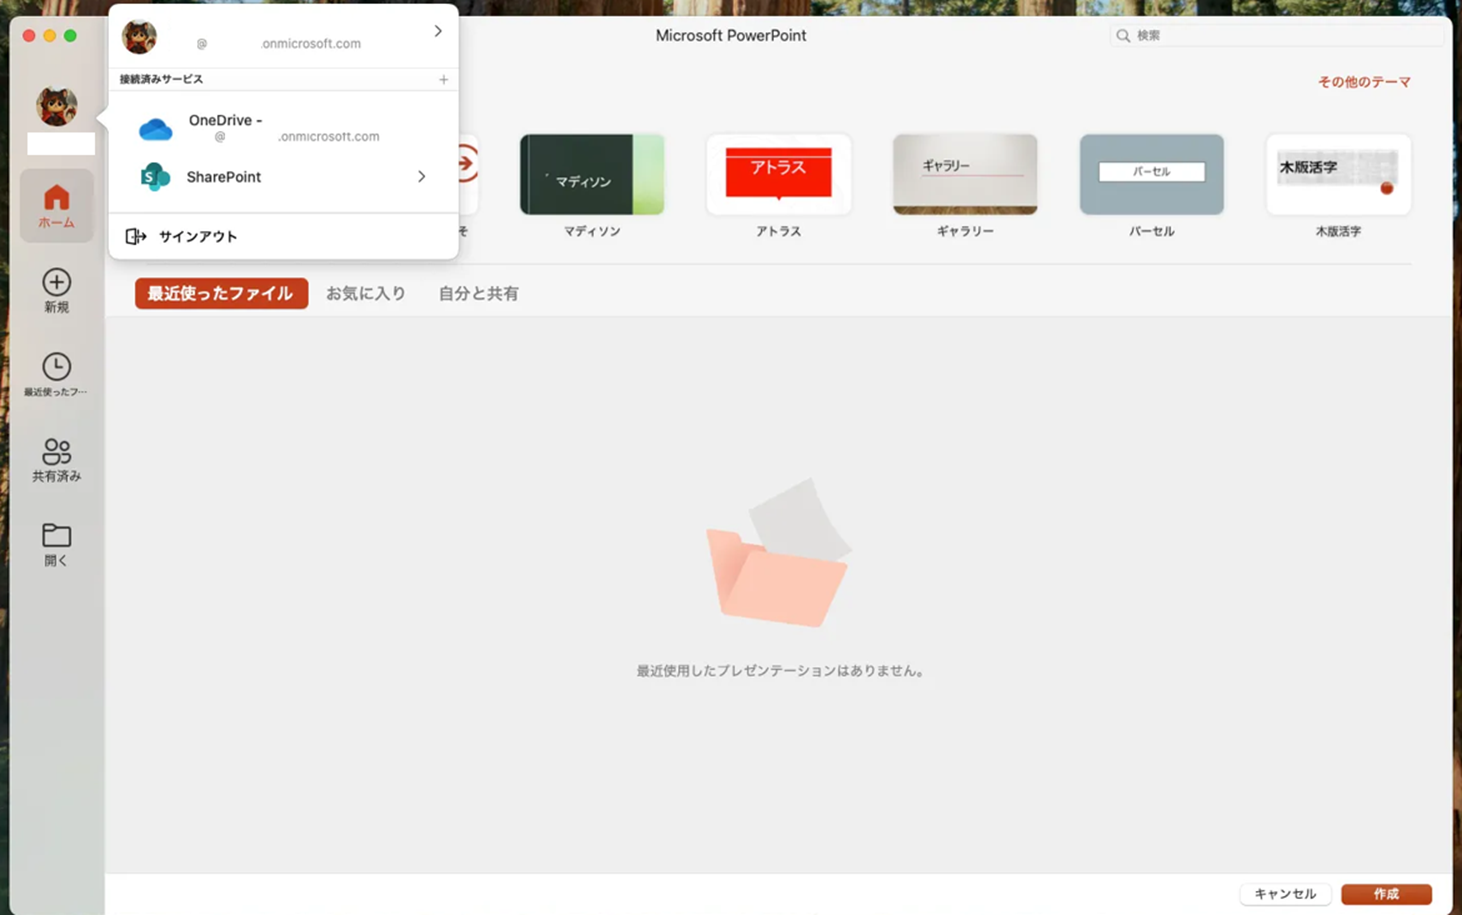Screen dimensions: 1462x915
Task: Click the マディソン theme name label
Action: pos(592,231)
